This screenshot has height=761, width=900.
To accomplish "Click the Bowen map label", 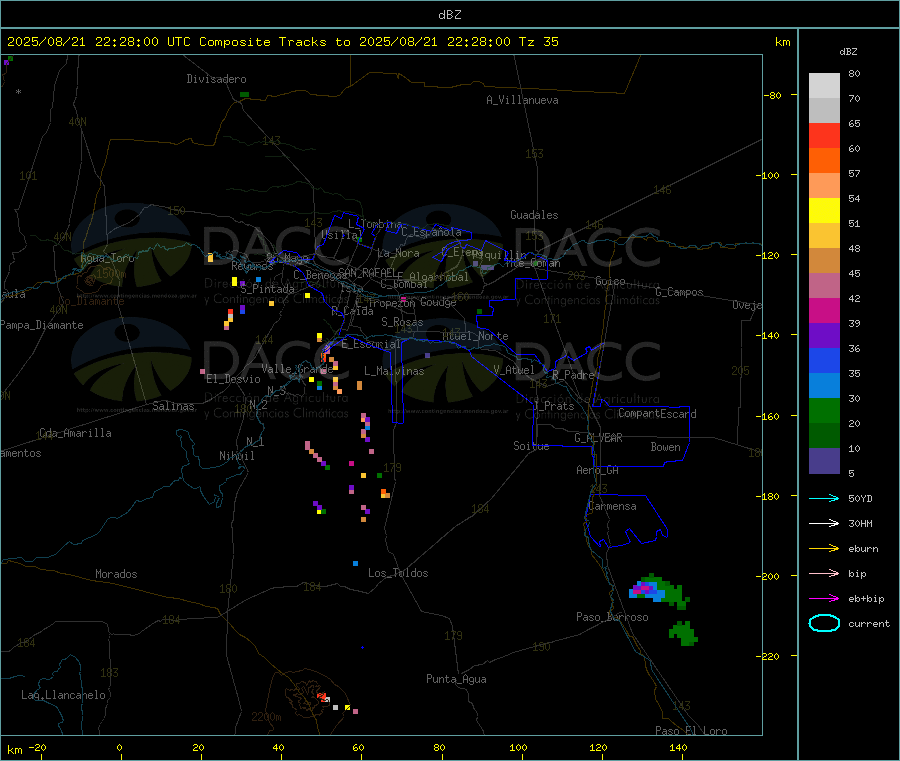I will point(665,447).
